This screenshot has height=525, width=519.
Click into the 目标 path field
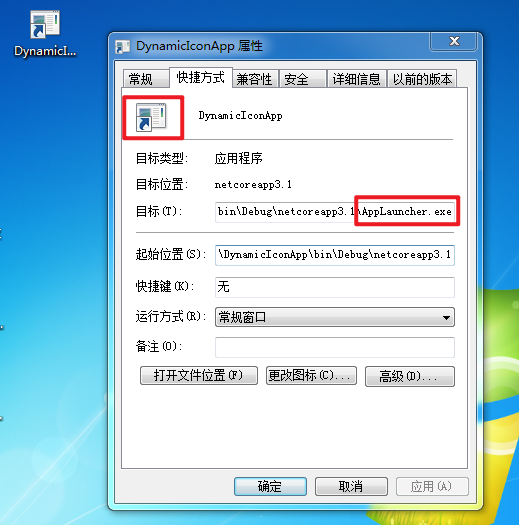point(335,212)
